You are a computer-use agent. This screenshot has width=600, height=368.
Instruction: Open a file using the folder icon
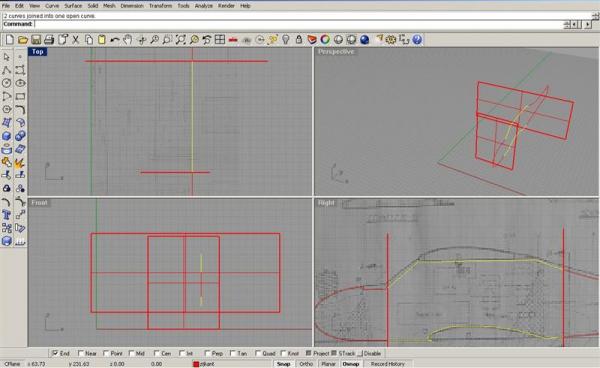tap(23, 39)
